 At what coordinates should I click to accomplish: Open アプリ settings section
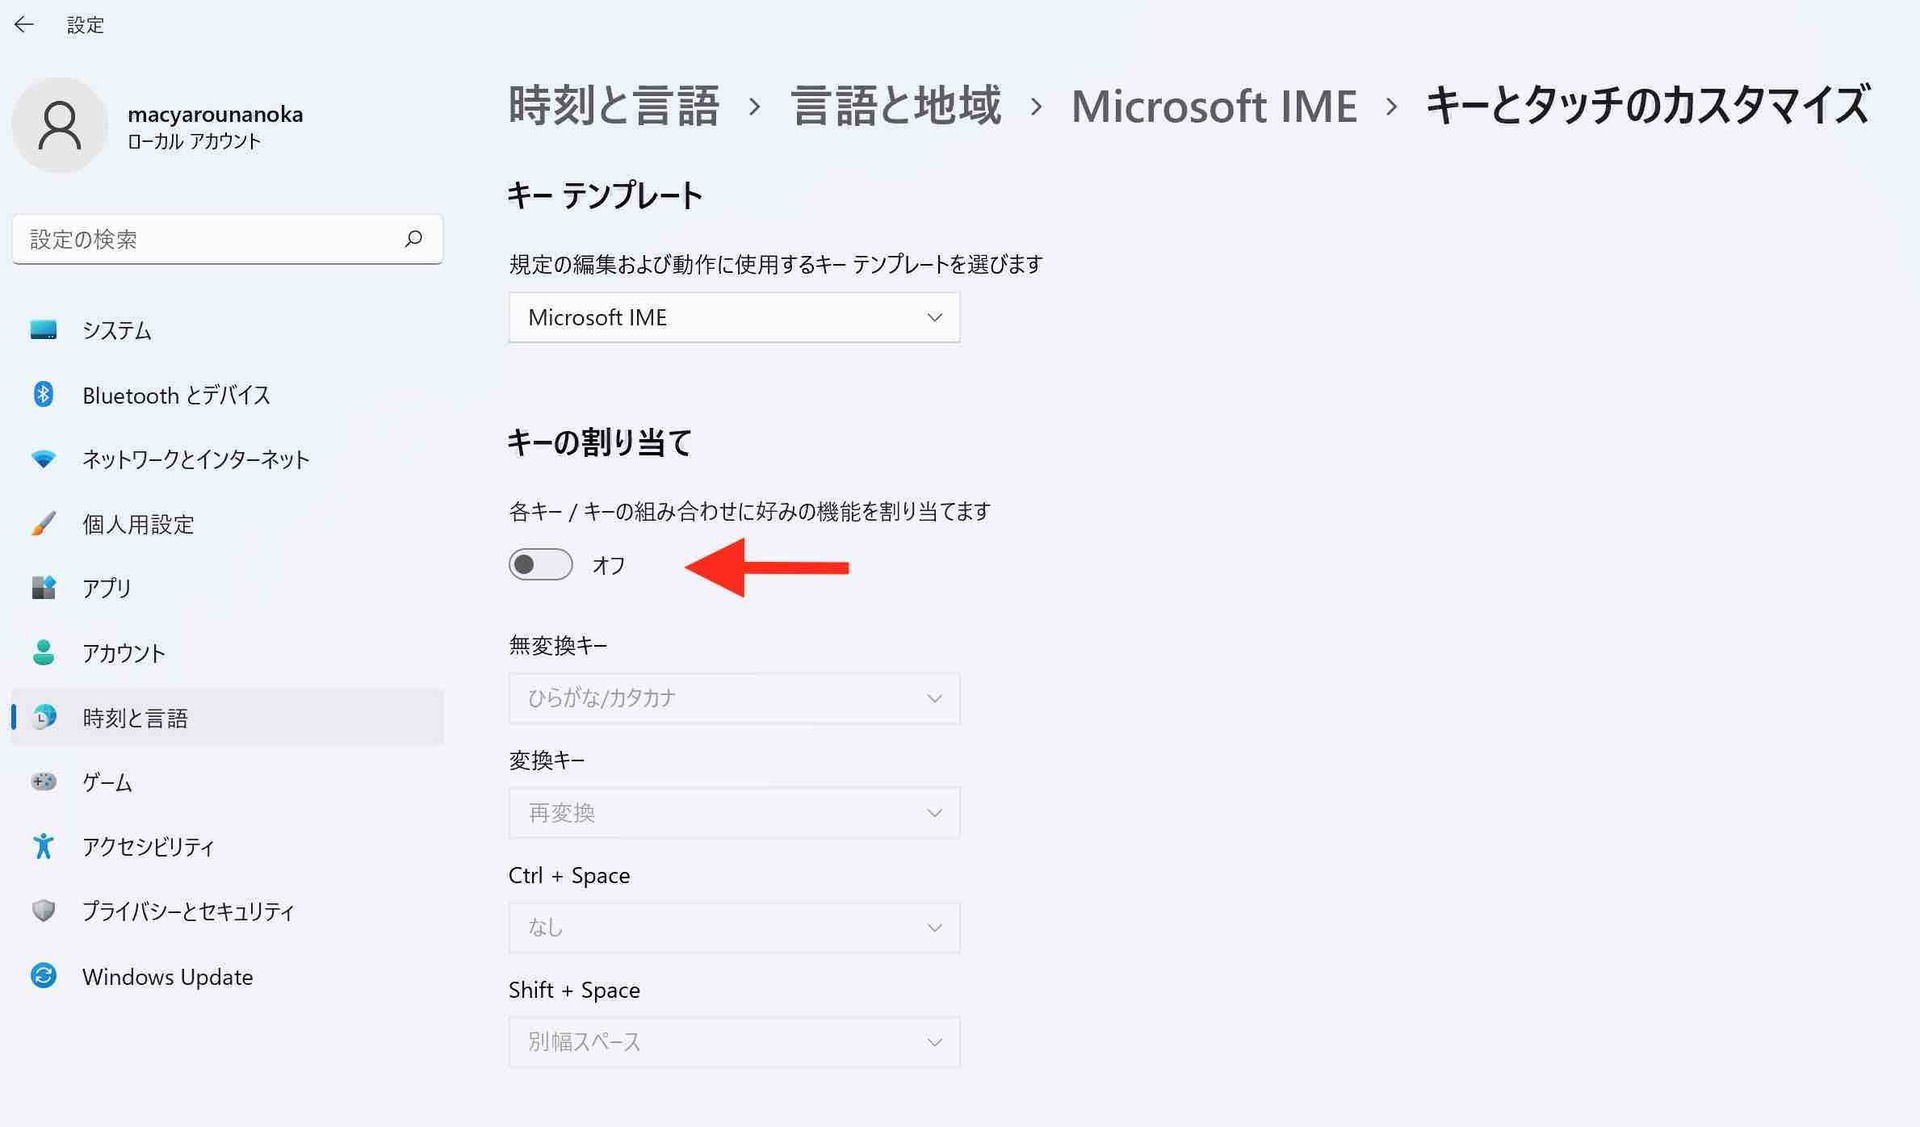click(x=227, y=588)
